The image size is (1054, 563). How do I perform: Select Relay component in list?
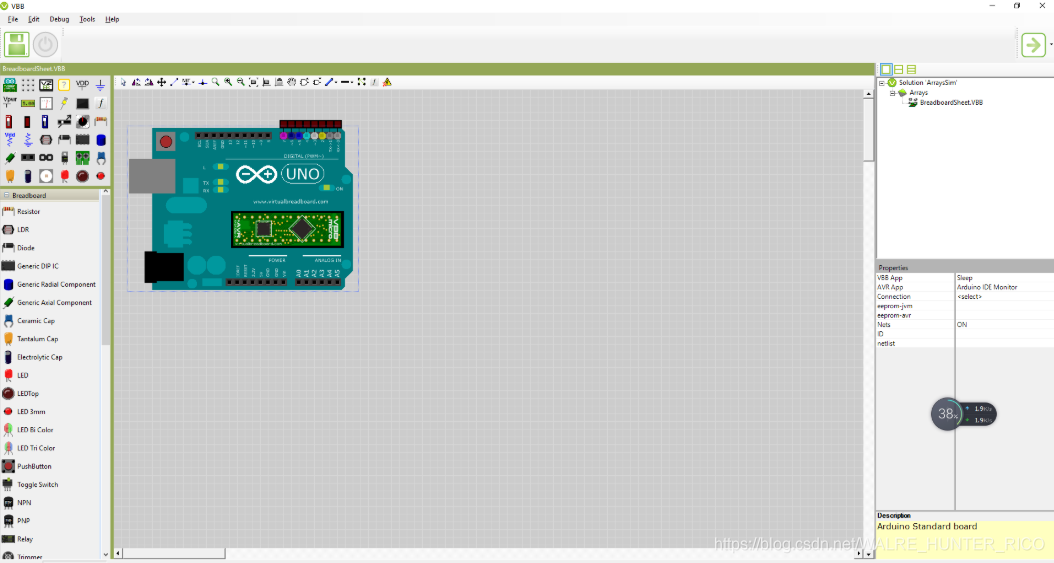point(25,539)
